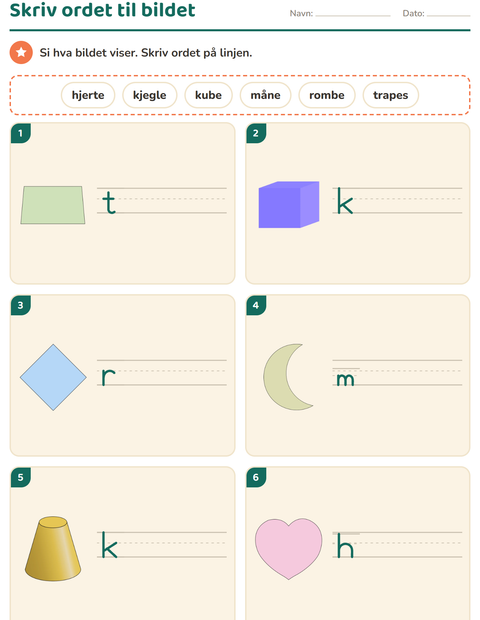Click the blue rhombus shape

[x=53, y=377]
